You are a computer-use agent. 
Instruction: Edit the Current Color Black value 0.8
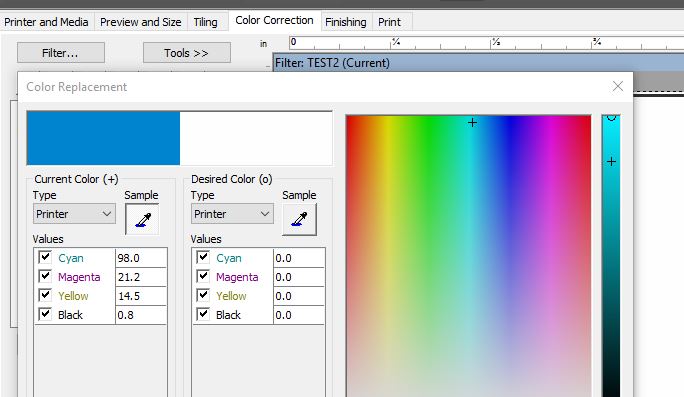click(x=141, y=315)
